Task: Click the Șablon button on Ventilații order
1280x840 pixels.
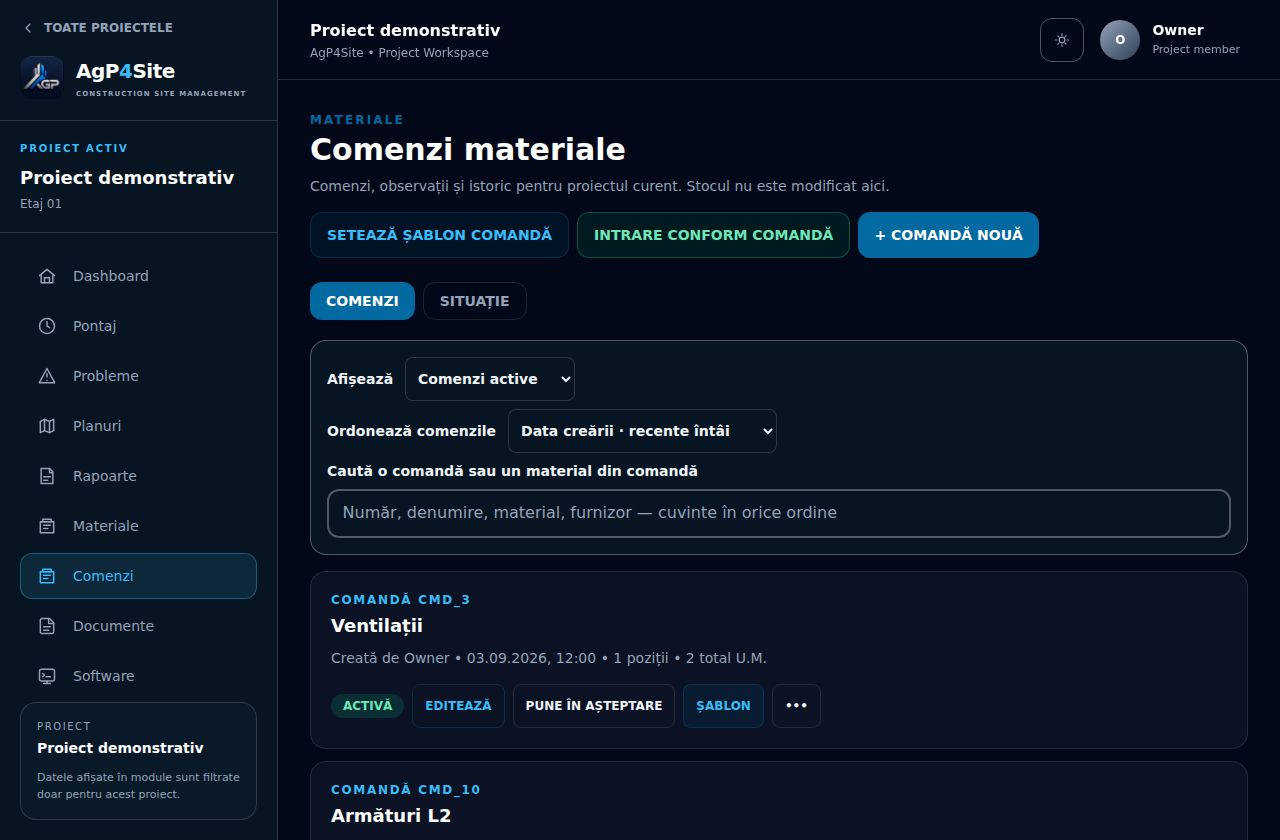Action: 723,706
